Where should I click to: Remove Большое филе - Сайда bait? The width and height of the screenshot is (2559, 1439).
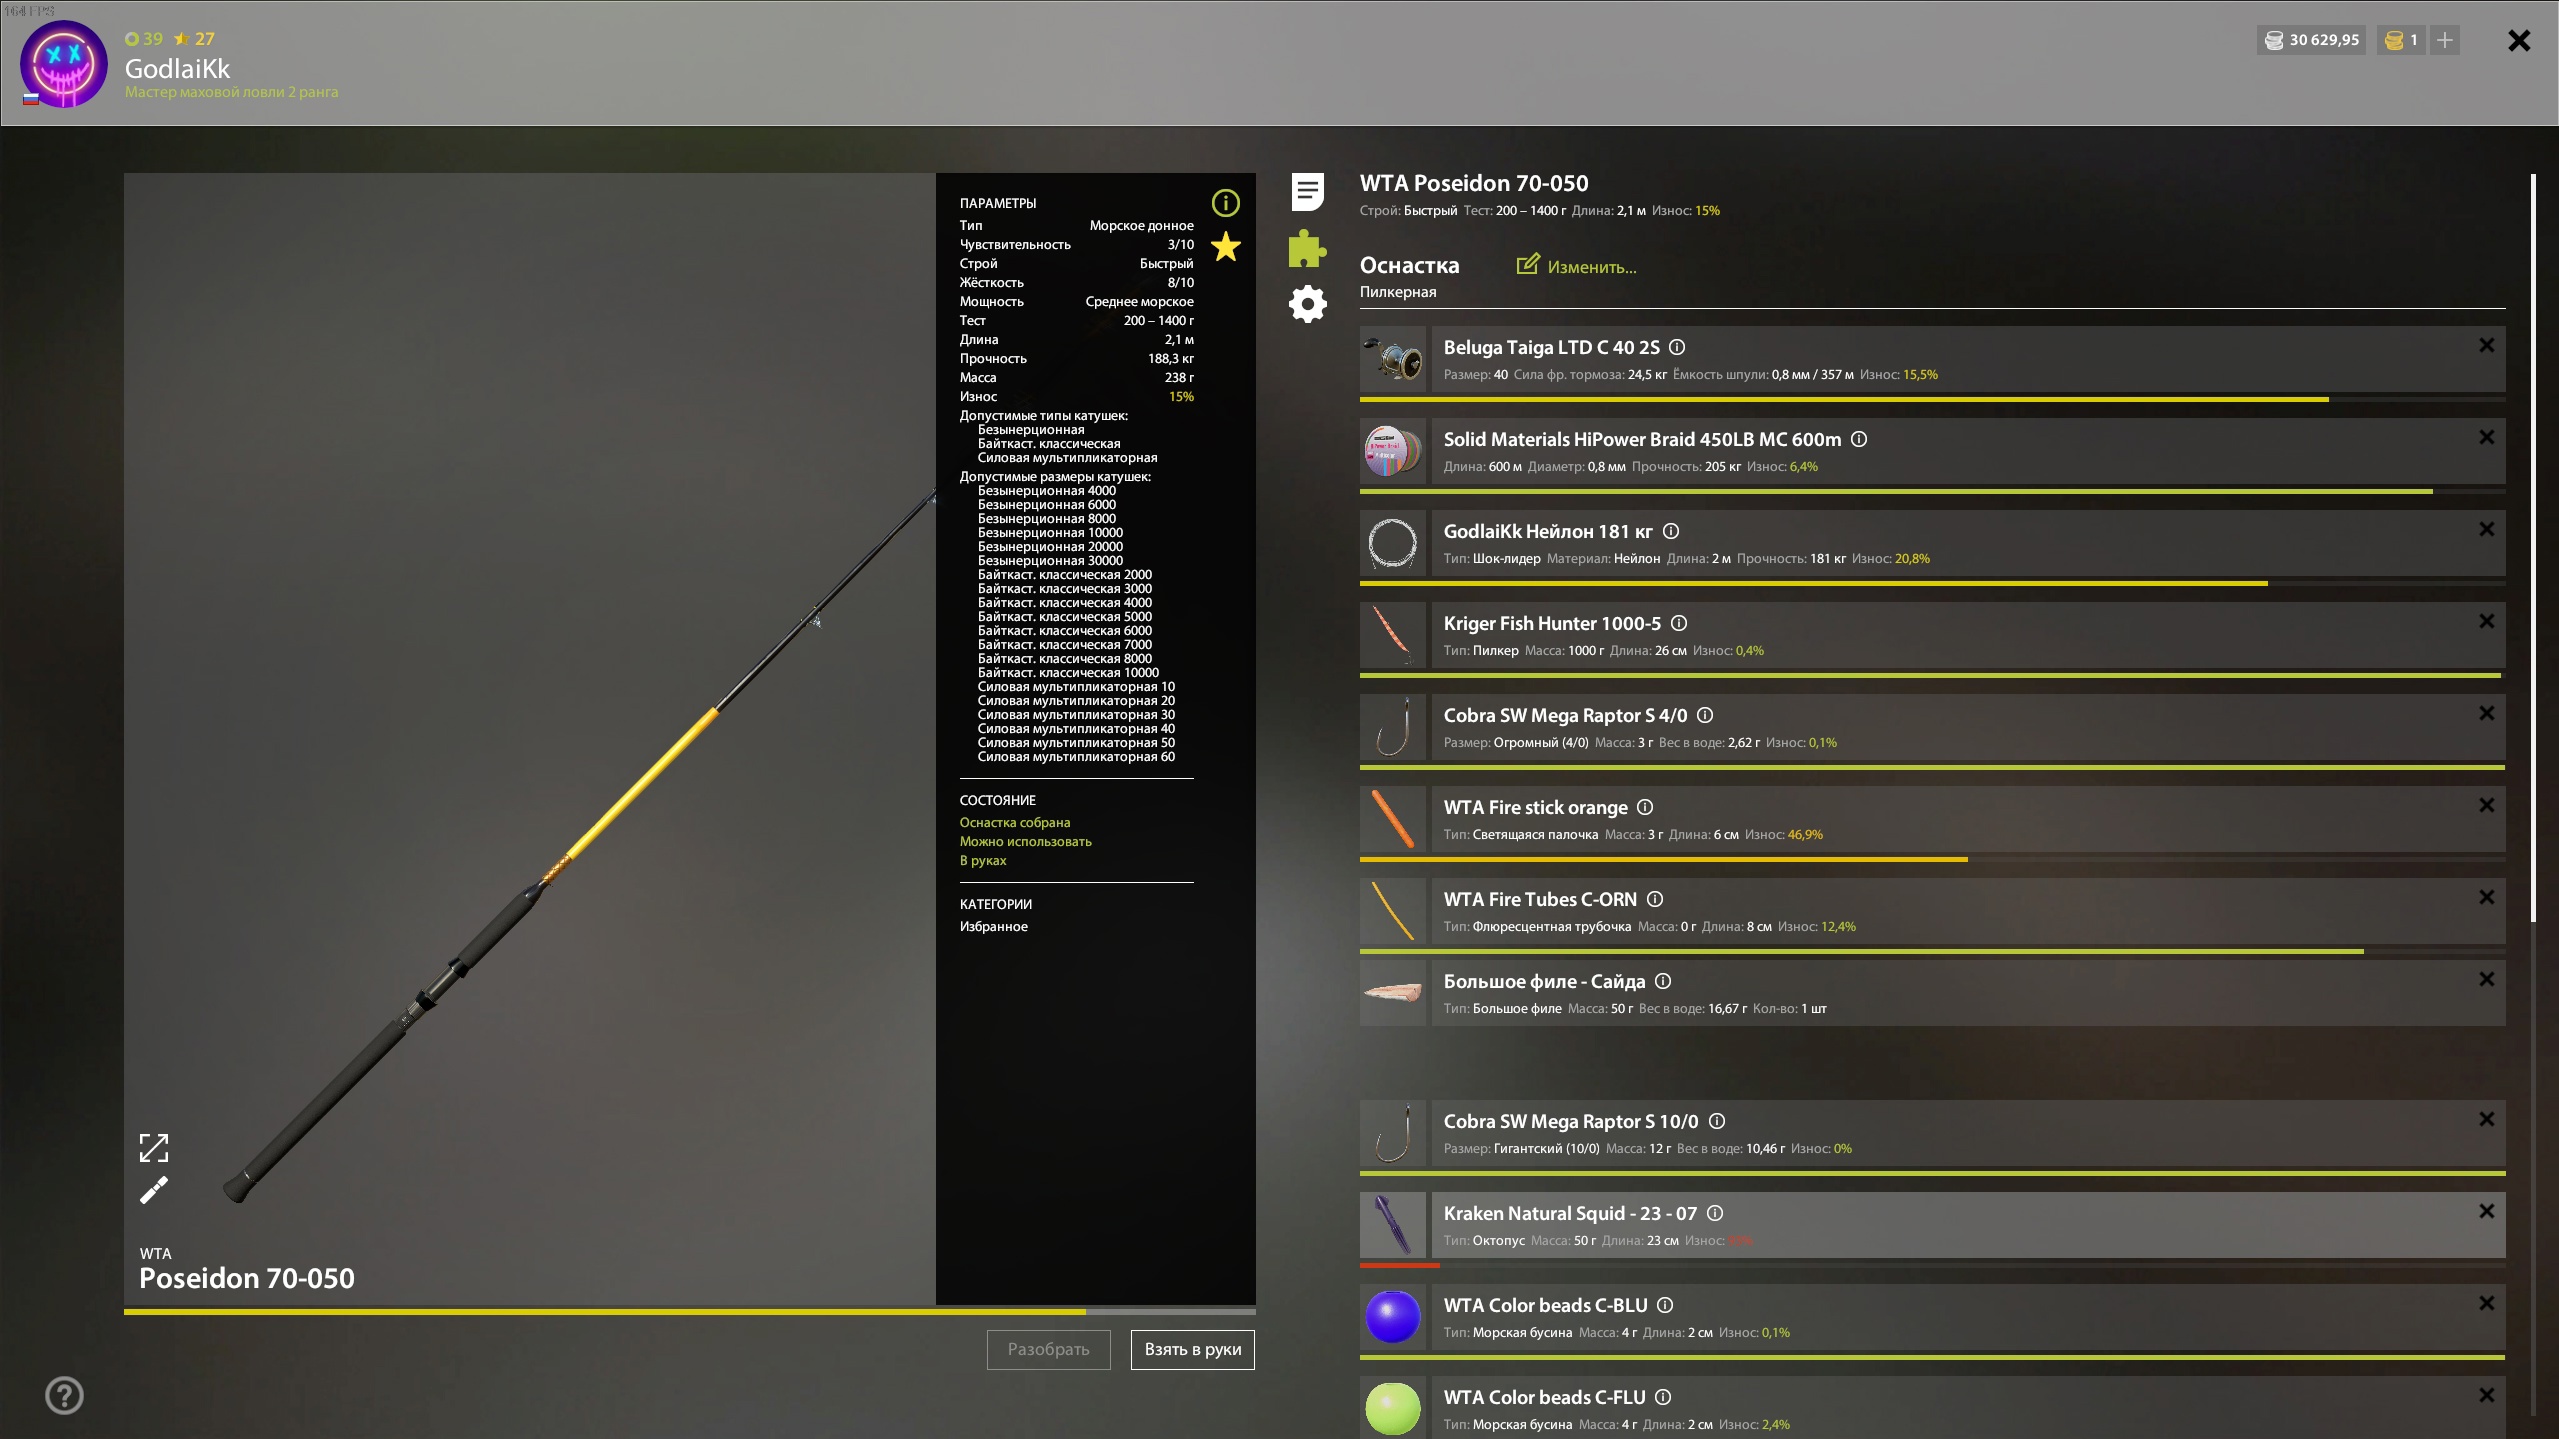point(2486,979)
